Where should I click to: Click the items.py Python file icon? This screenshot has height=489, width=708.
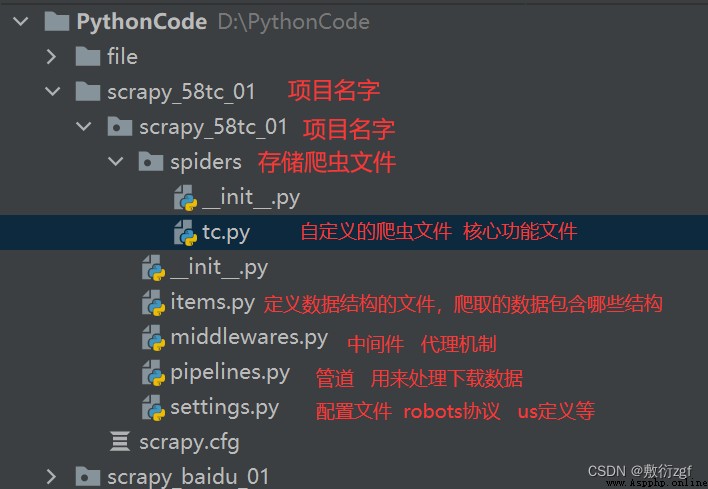[x=154, y=303]
